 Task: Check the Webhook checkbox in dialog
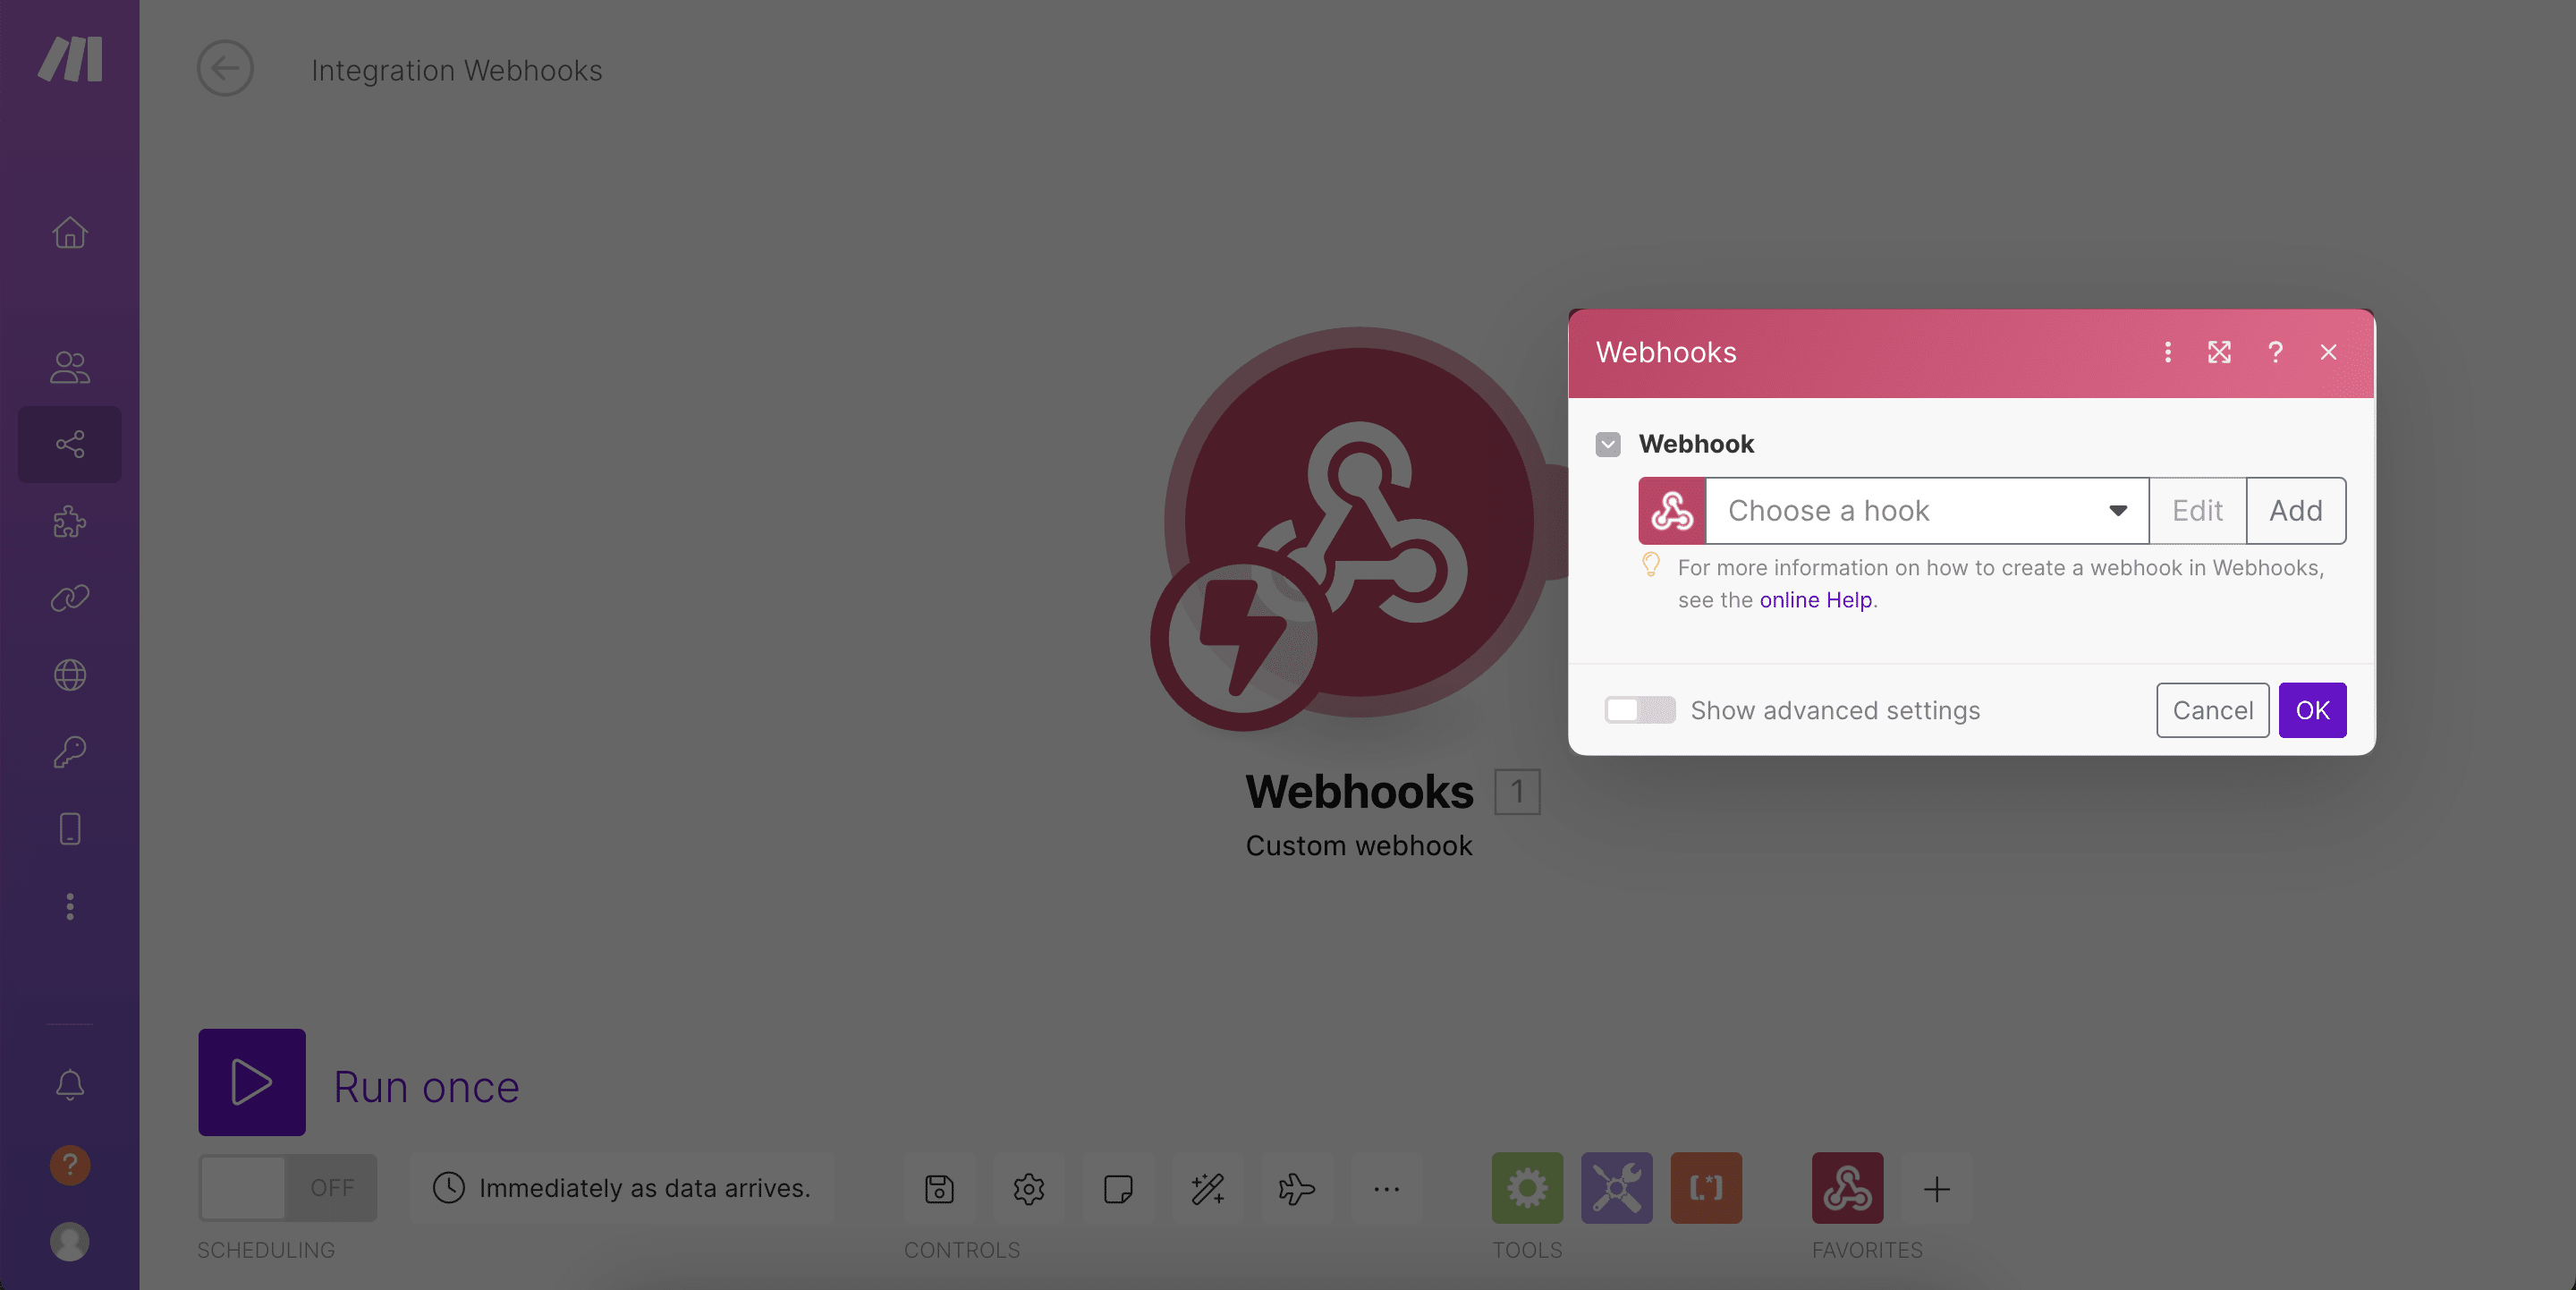(x=1609, y=445)
